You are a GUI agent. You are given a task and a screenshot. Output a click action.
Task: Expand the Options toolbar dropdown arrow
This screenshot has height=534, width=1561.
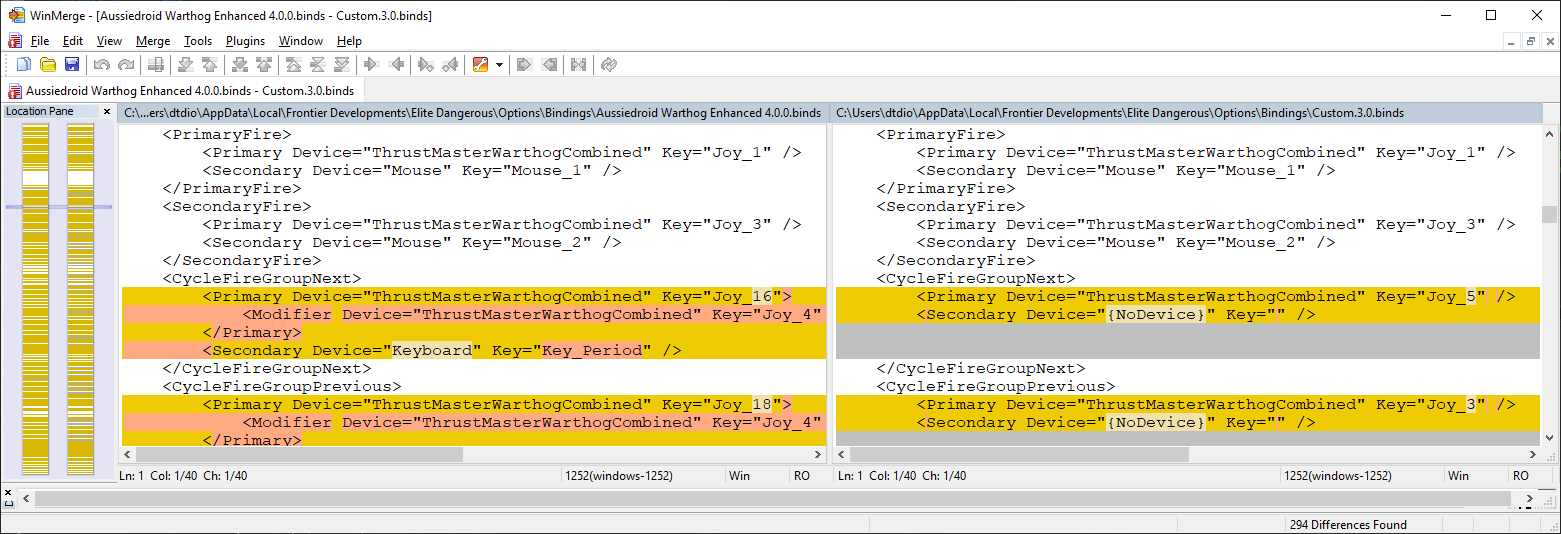pos(499,65)
